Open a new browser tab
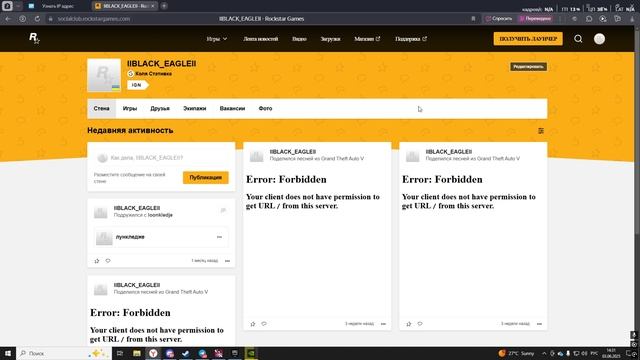The image size is (640, 360). pyautogui.click(x=164, y=6)
